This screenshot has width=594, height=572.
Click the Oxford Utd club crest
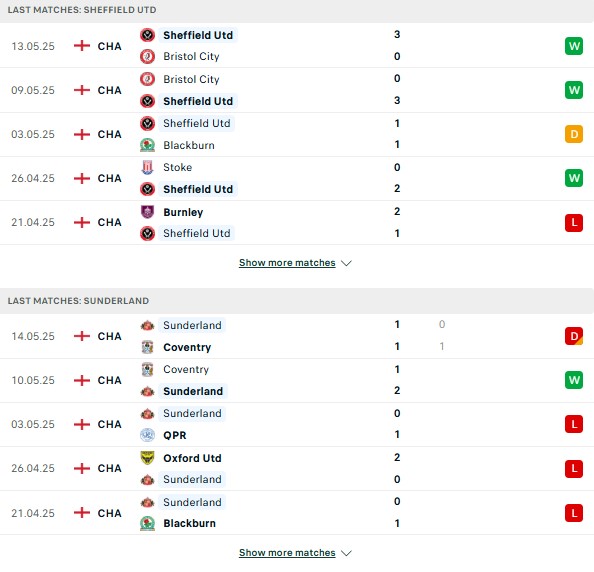pyautogui.click(x=147, y=458)
